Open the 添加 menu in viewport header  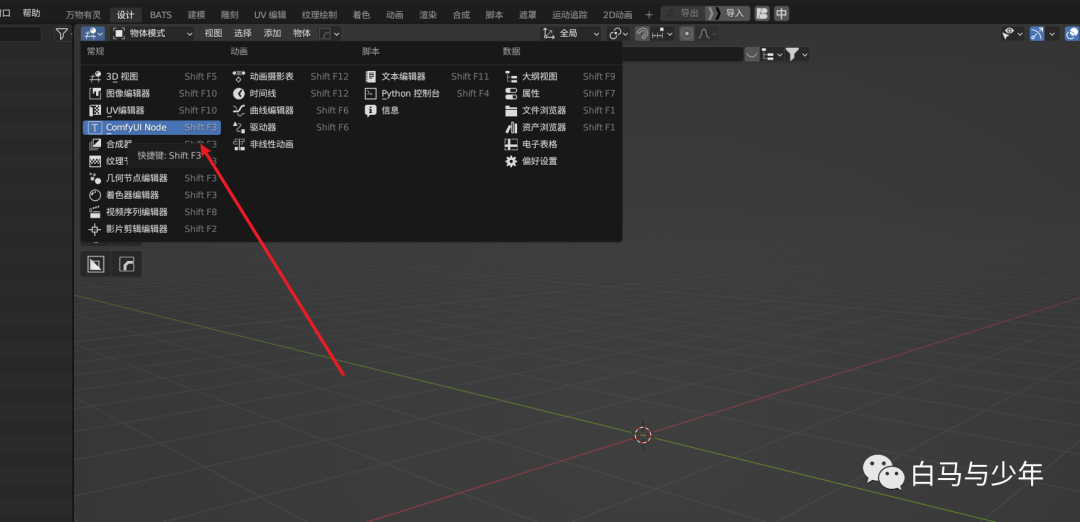click(x=272, y=33)
